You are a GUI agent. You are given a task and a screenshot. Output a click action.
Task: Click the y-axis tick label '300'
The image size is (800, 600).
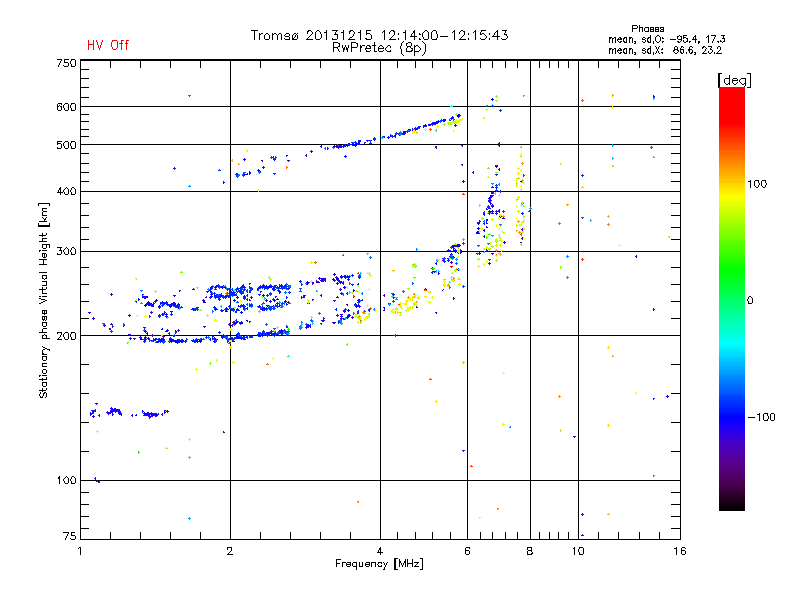[x=66, y=251]
